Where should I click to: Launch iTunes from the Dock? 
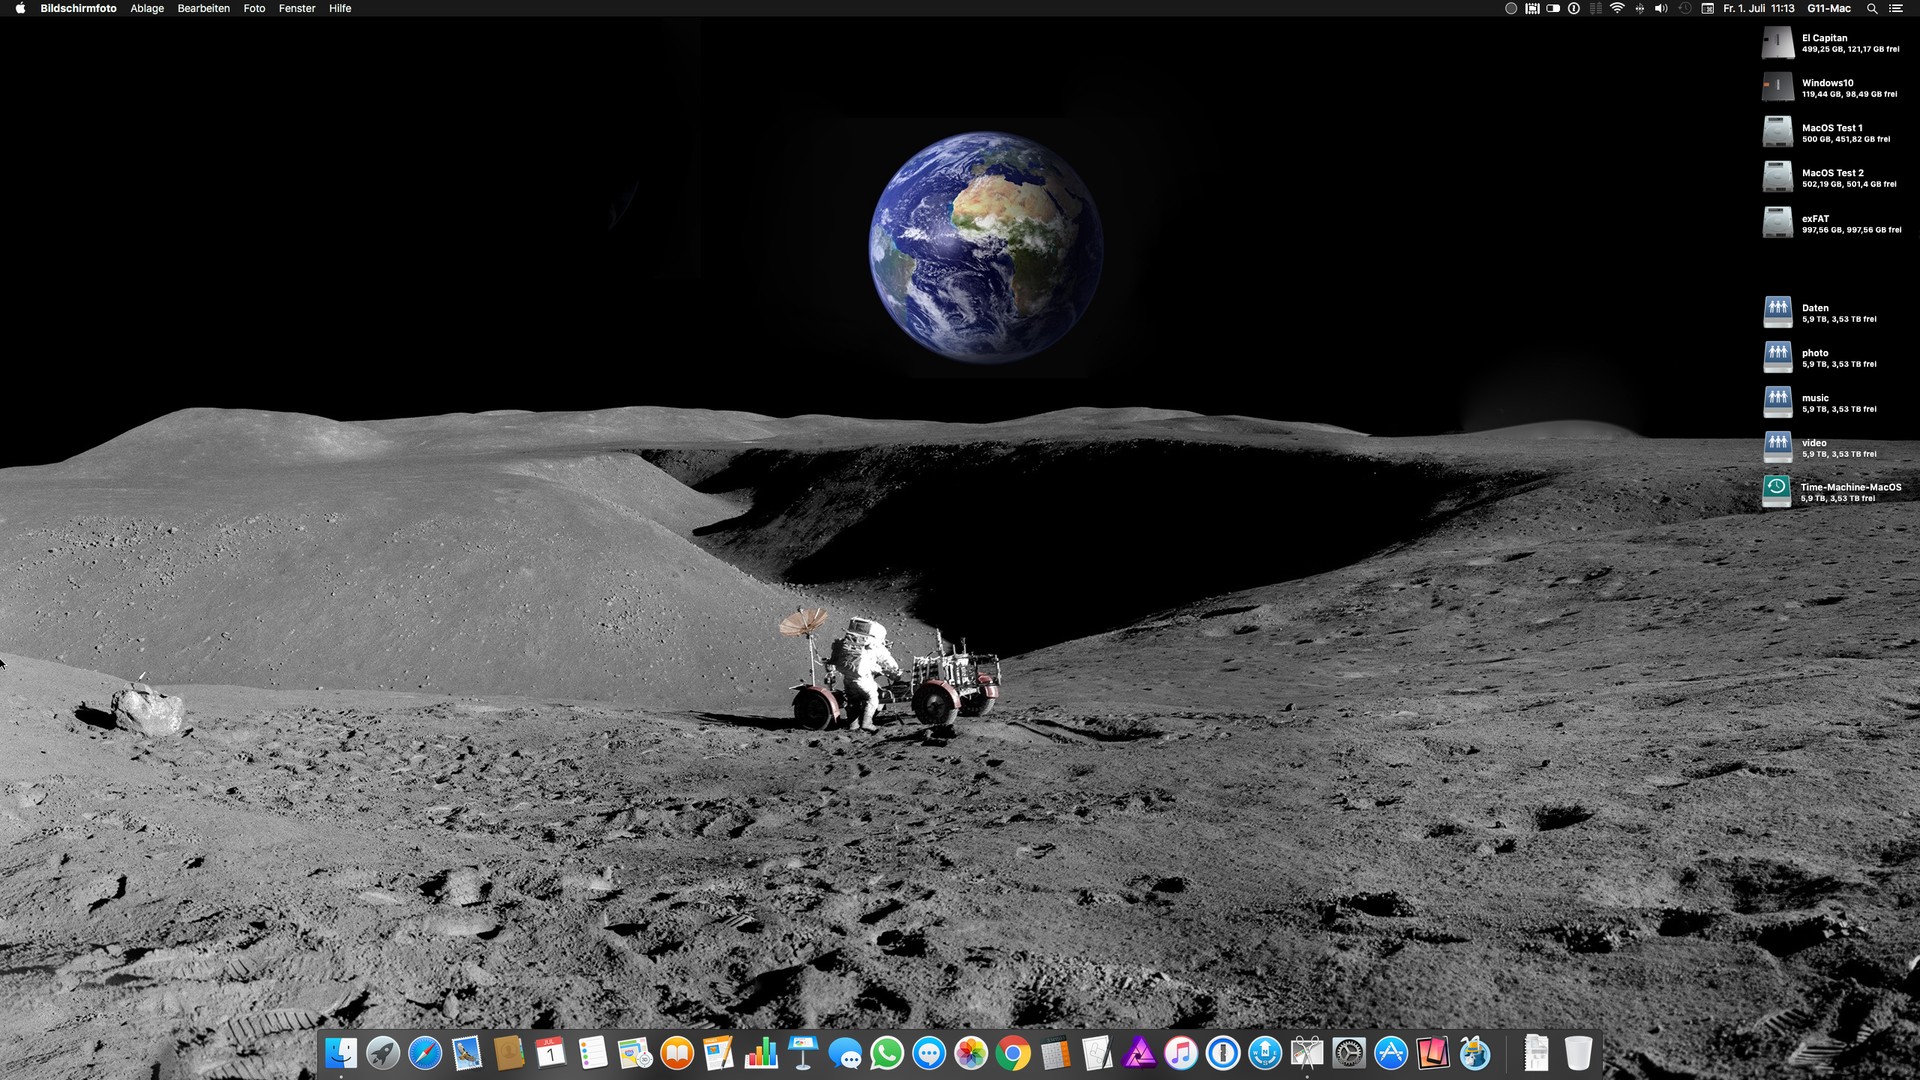1181,1053
